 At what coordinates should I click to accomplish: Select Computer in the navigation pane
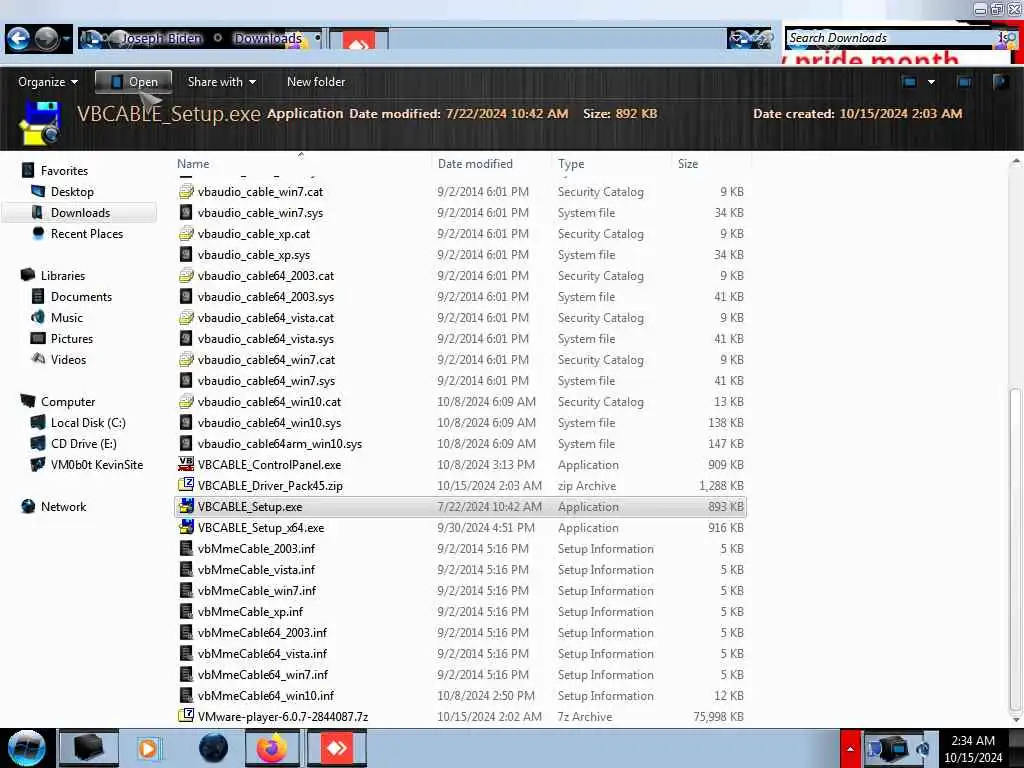(68, 402)
